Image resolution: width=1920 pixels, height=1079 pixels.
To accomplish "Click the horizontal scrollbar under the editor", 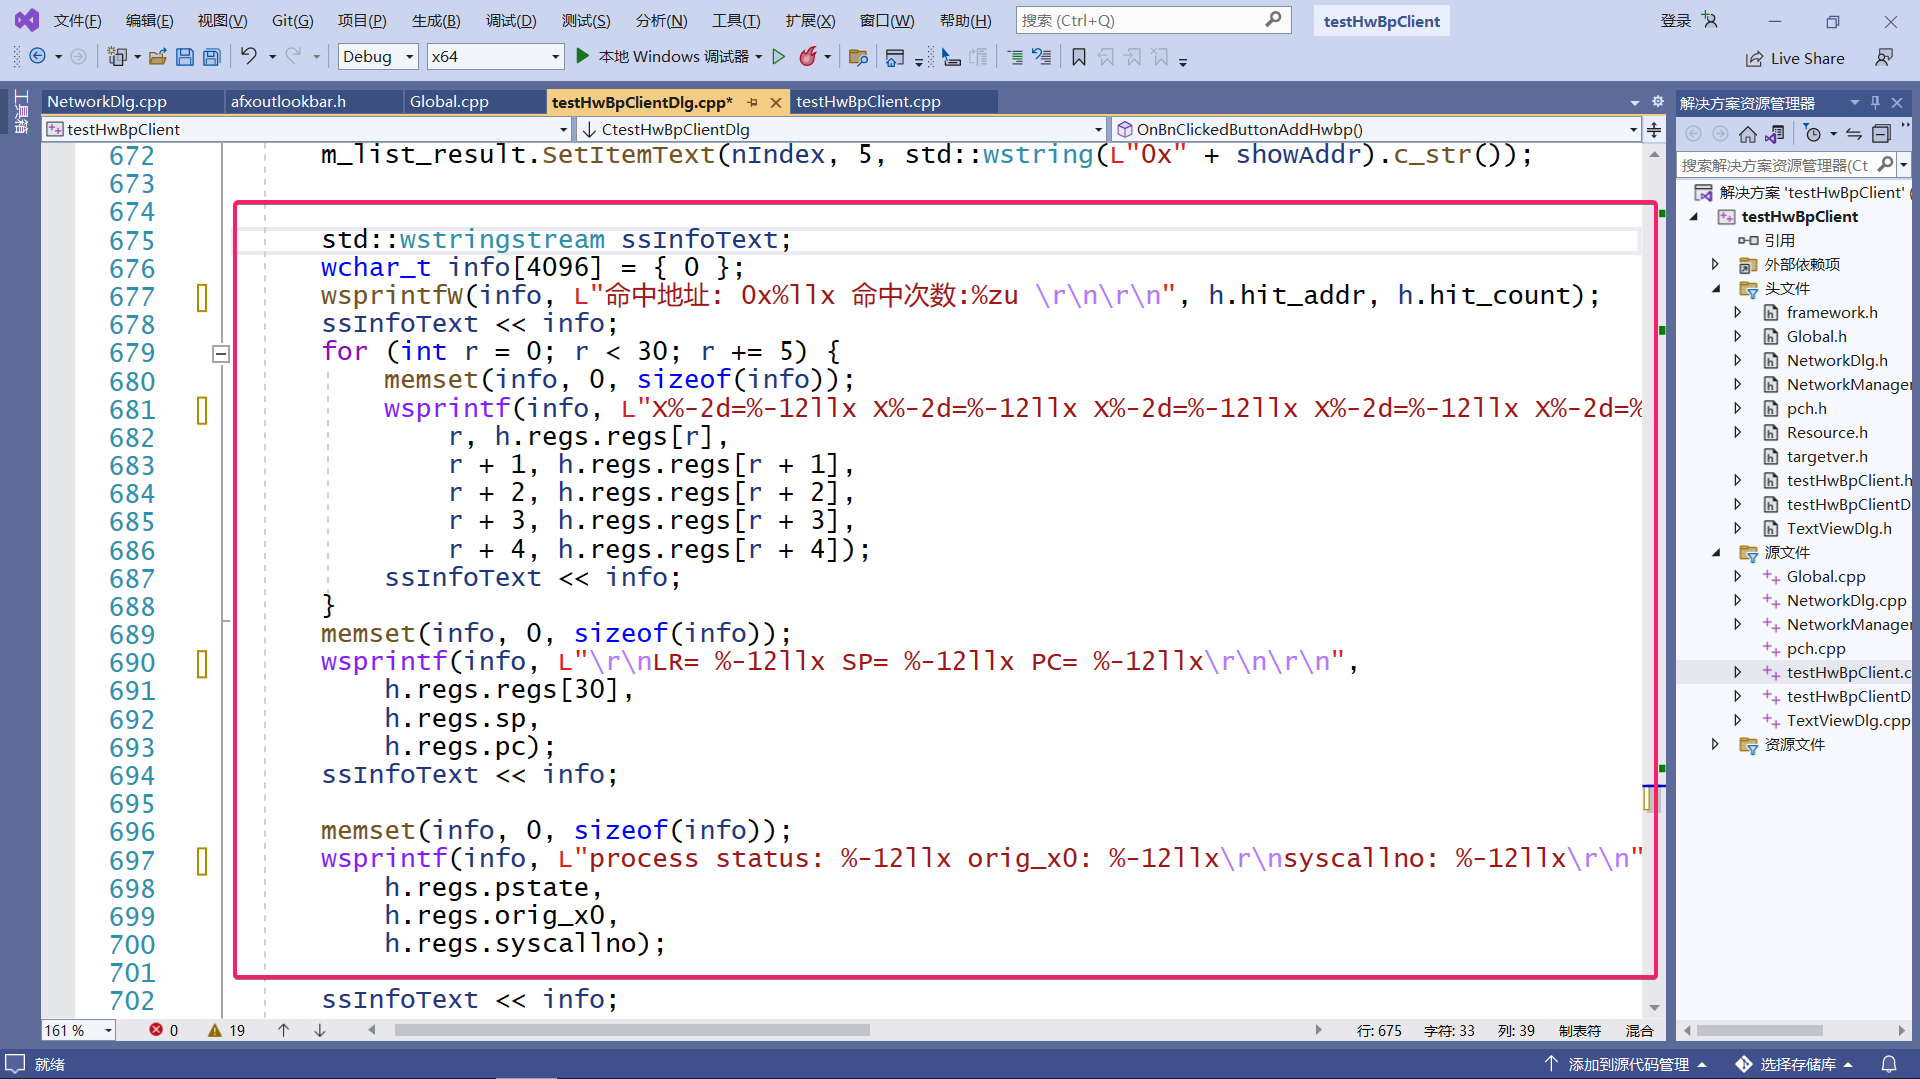I will coord(634,1030).
